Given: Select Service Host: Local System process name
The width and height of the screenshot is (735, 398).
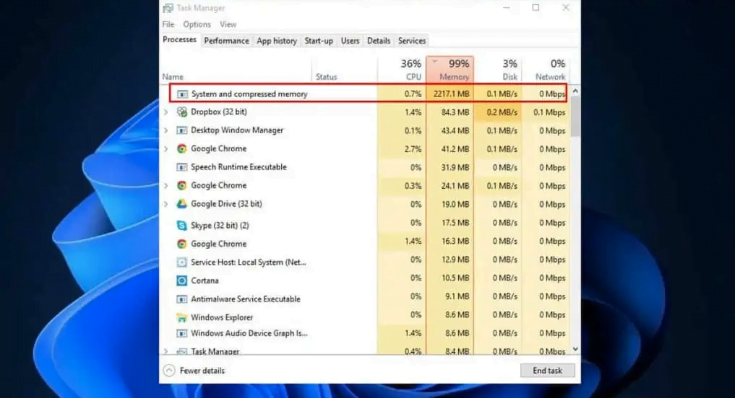Looking at the screenshot, I should [248, 262].
